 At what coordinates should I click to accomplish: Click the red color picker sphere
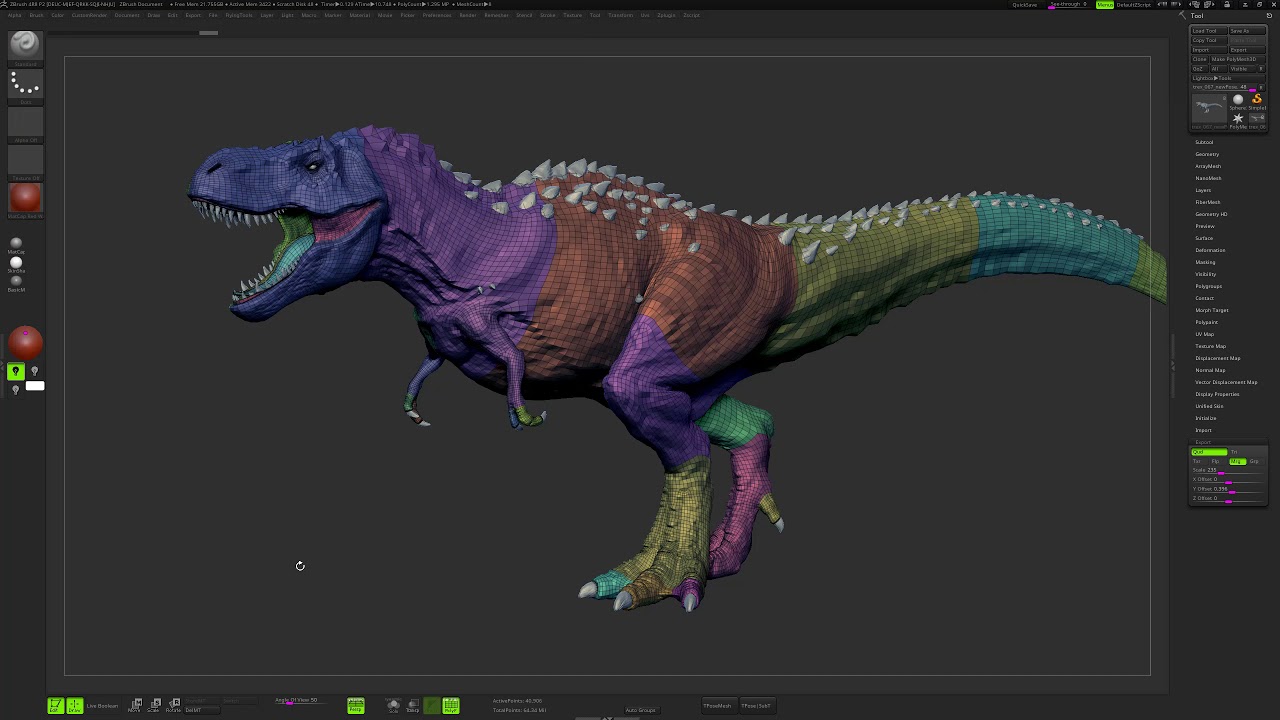(x=25, y=343)
